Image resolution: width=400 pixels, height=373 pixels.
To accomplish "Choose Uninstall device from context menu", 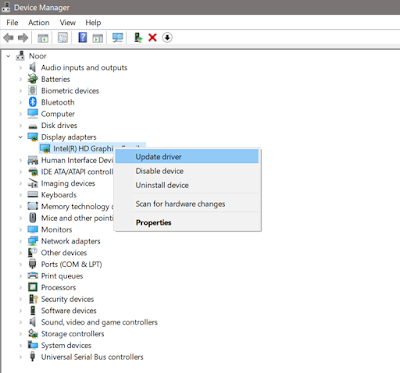I will (187, 185).
